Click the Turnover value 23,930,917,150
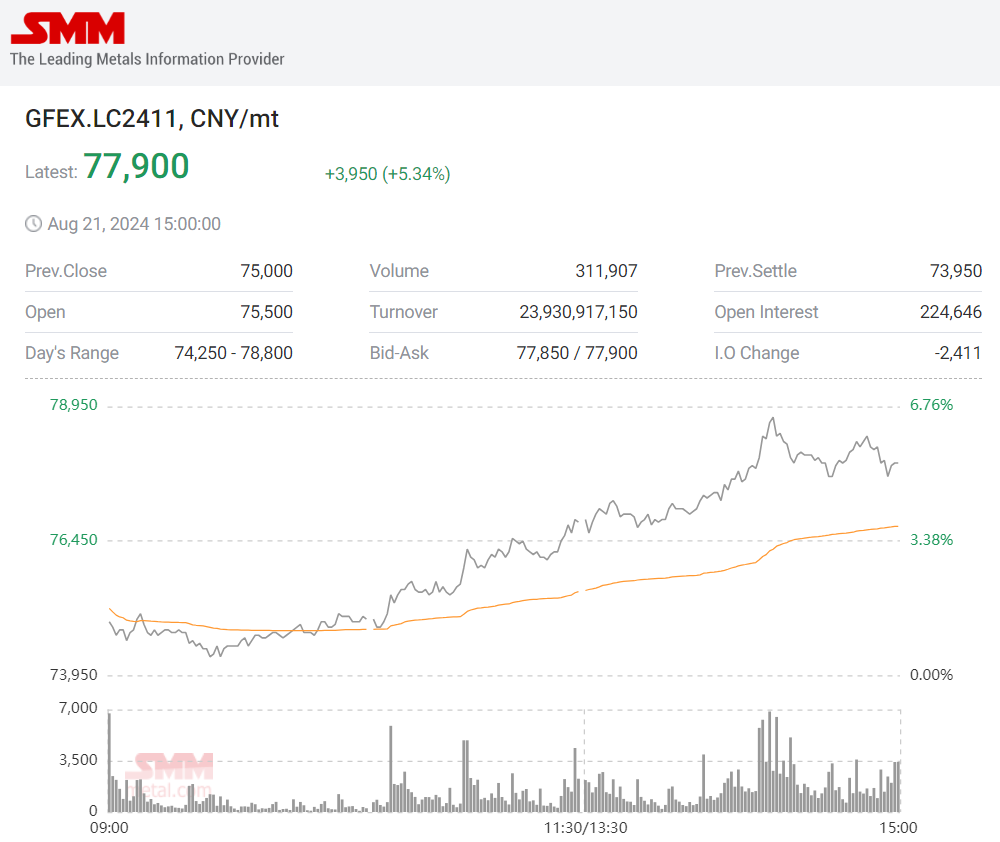The image size is (1000, 842). [579, 312]
